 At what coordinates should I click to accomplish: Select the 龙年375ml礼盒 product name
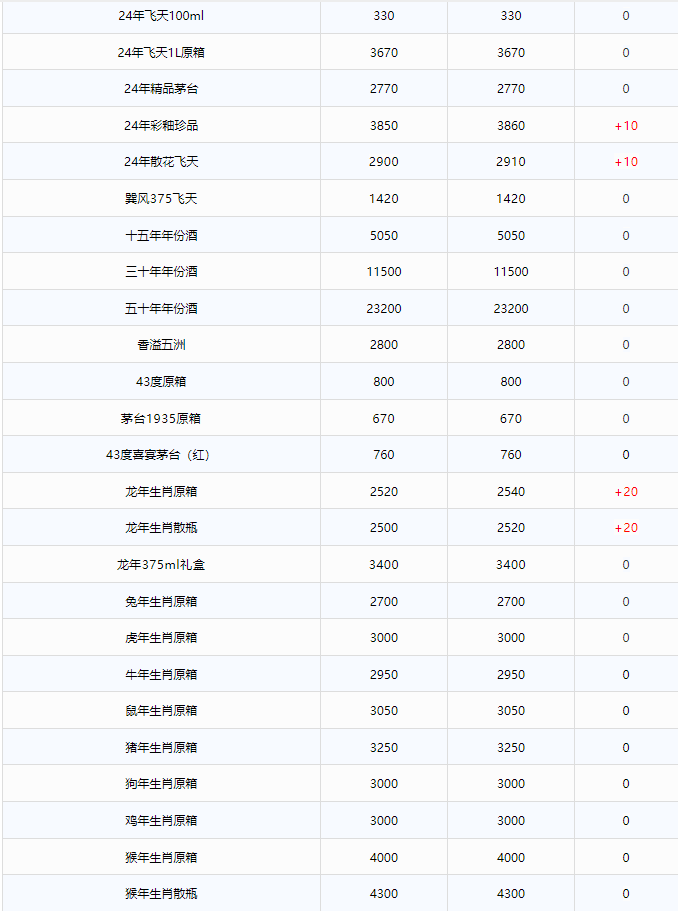(161, 565)
